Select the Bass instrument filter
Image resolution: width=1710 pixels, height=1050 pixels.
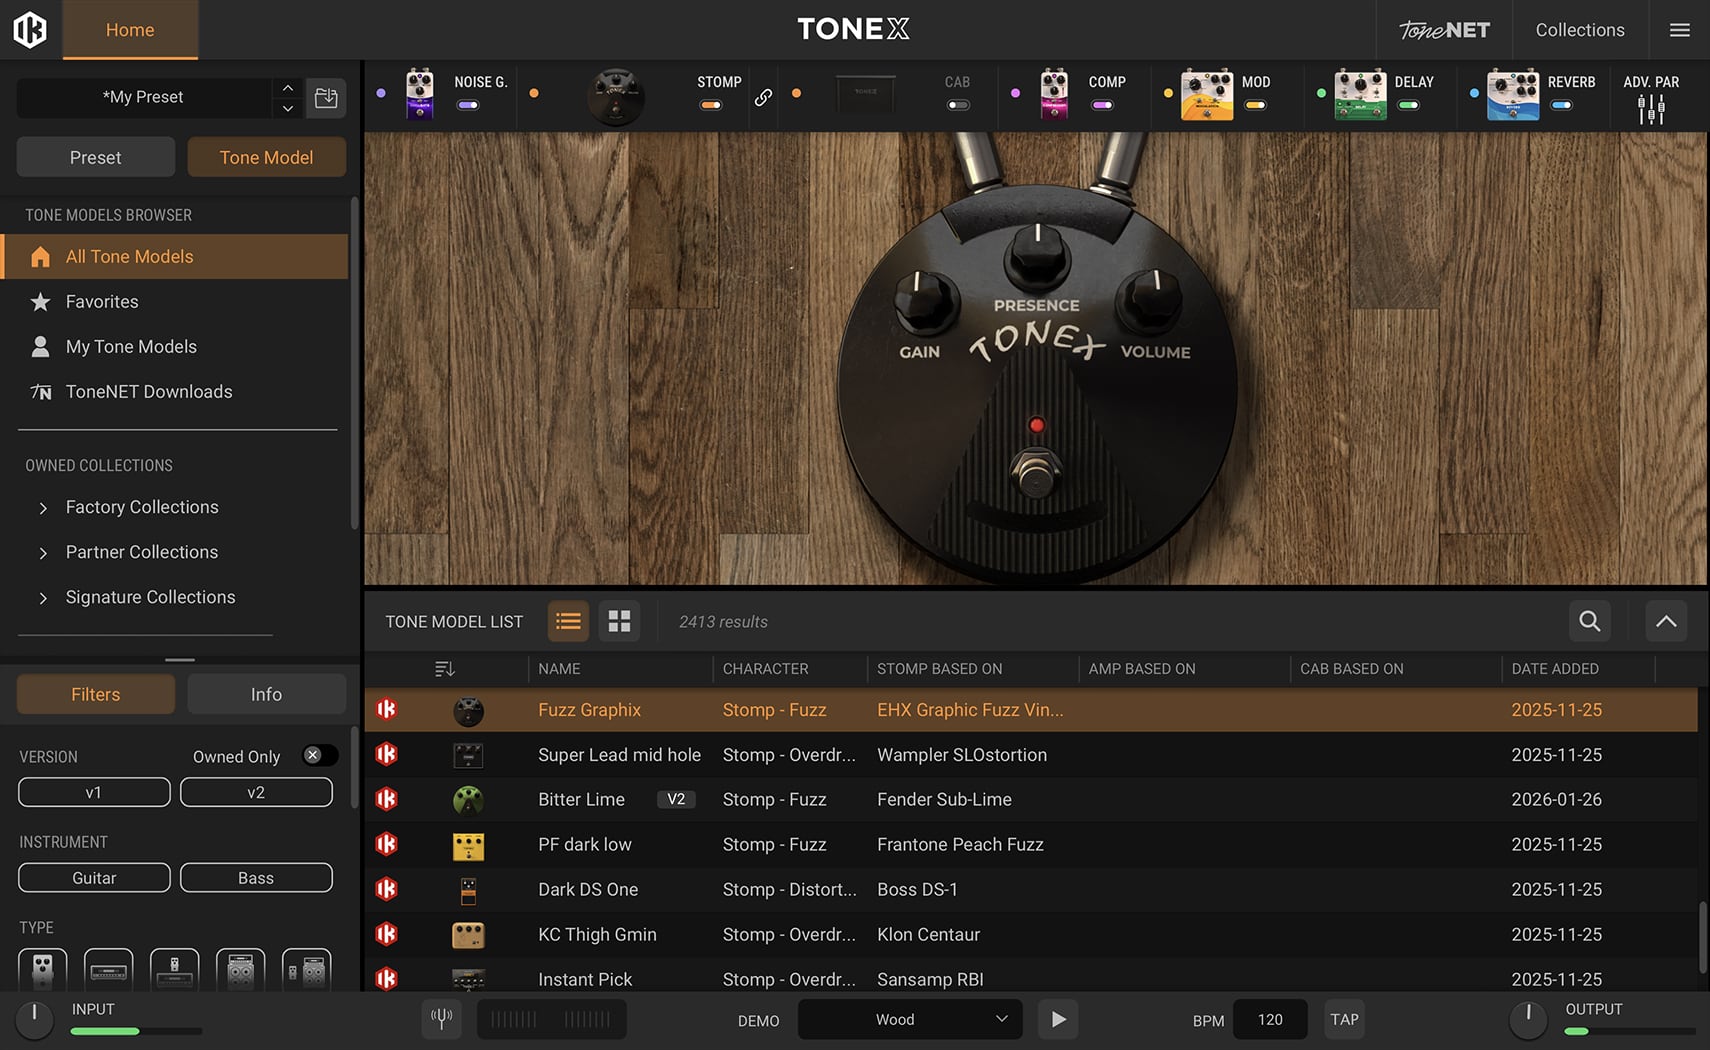point(256,878)
